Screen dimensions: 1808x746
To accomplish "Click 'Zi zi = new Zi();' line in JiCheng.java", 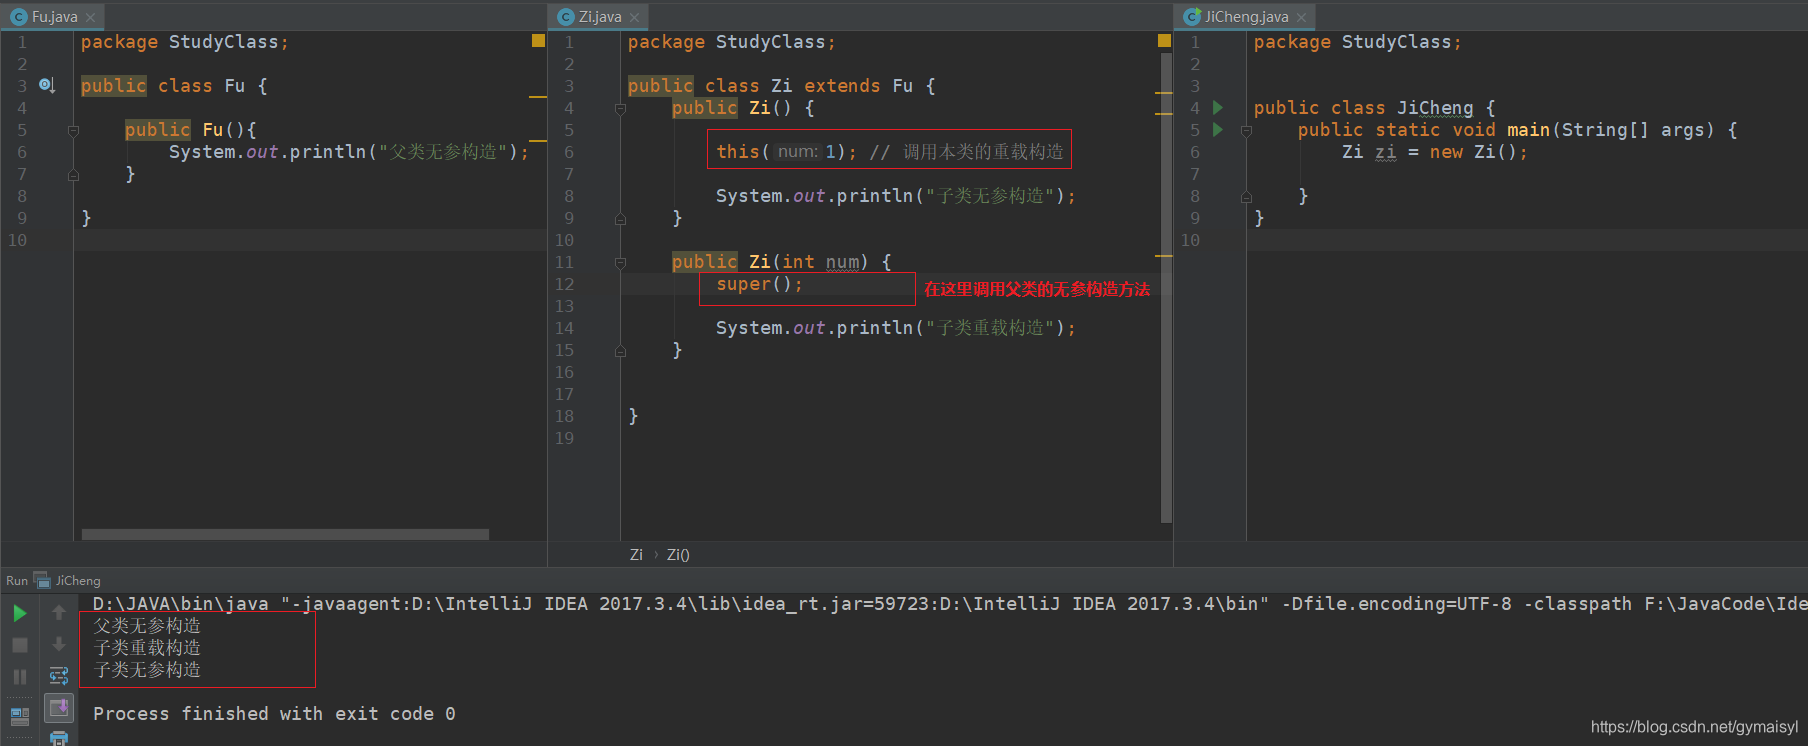I will [x=1434, y=152].
